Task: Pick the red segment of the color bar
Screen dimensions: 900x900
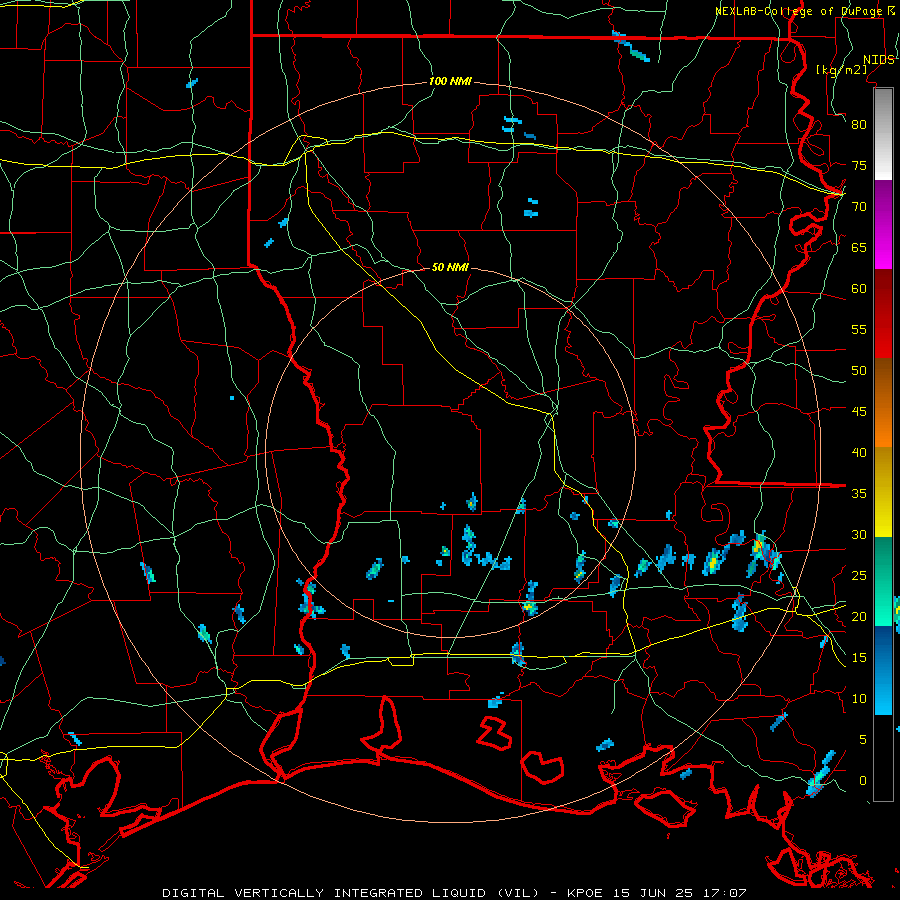Action: (x=883, y=314)
